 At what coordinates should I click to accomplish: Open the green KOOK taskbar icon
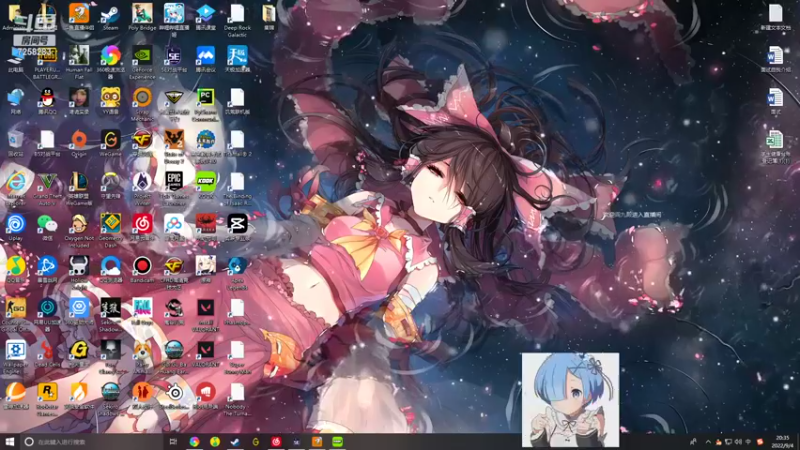[x=337, y=442]
